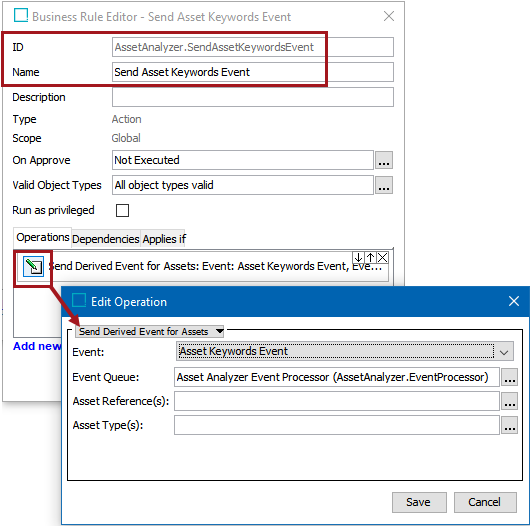
Task: Enable the Run as privileged checkbox
Action: point(122,210)
